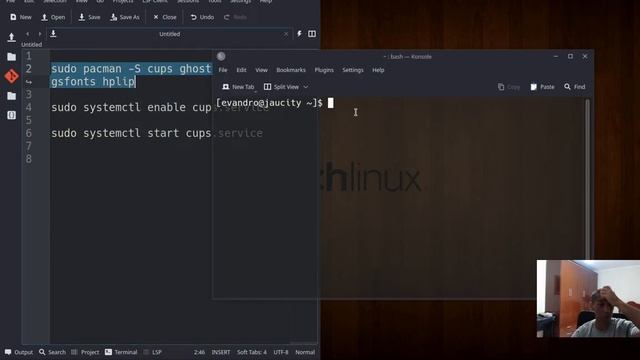Expand the Split View dropdown arrow
This screenshot has width=640, height=360.
pos(306,87)
